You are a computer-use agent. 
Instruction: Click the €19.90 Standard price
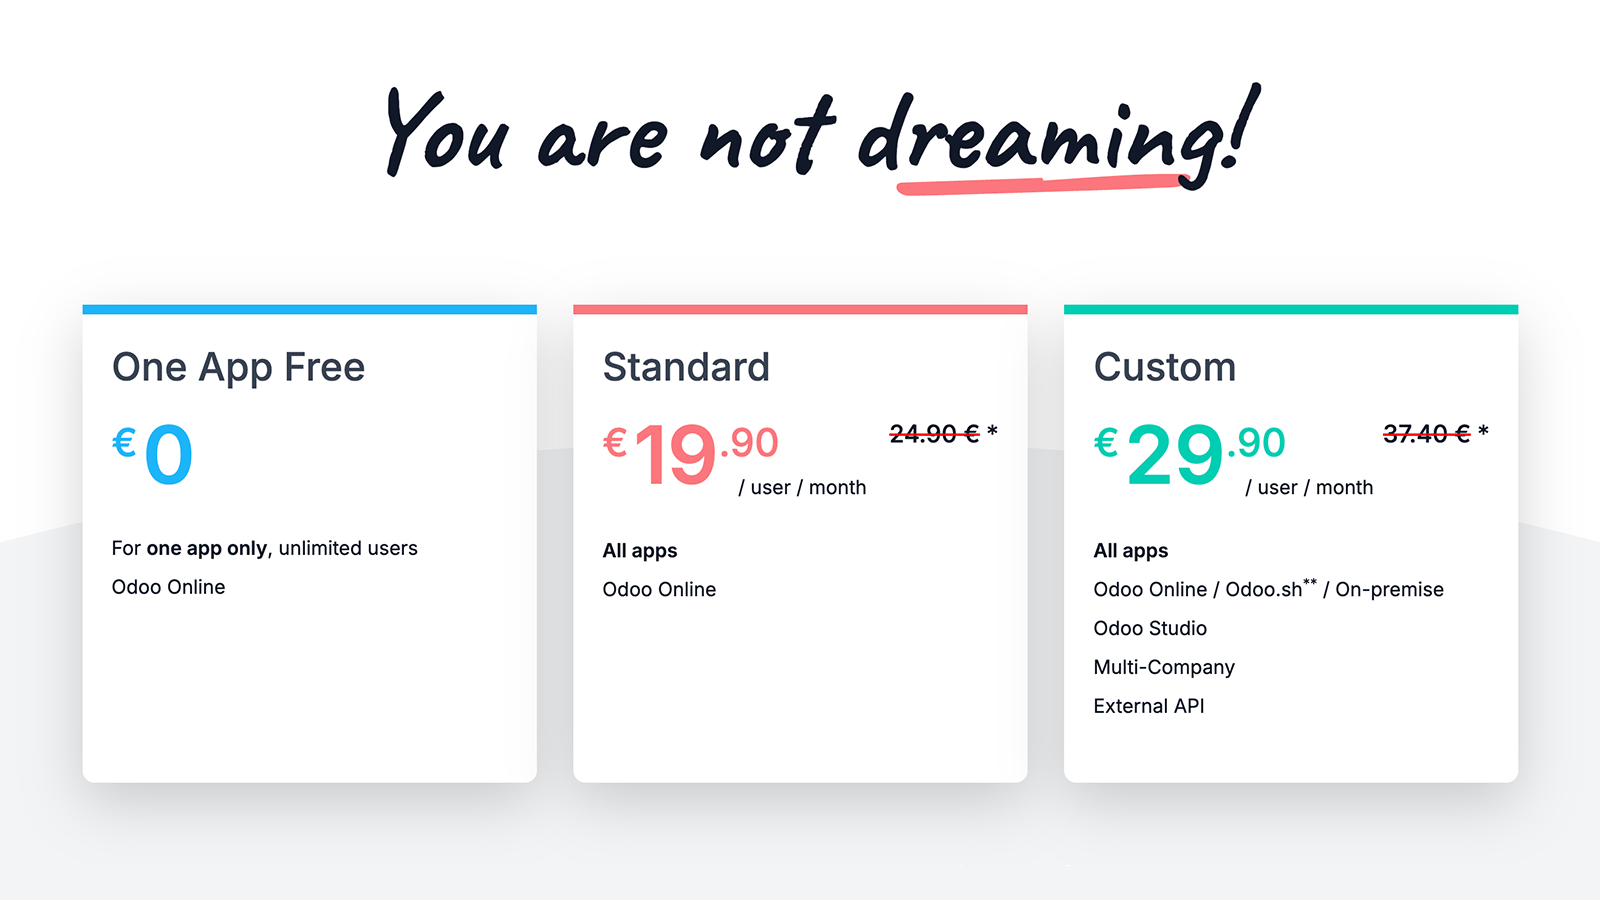point(690,454)
